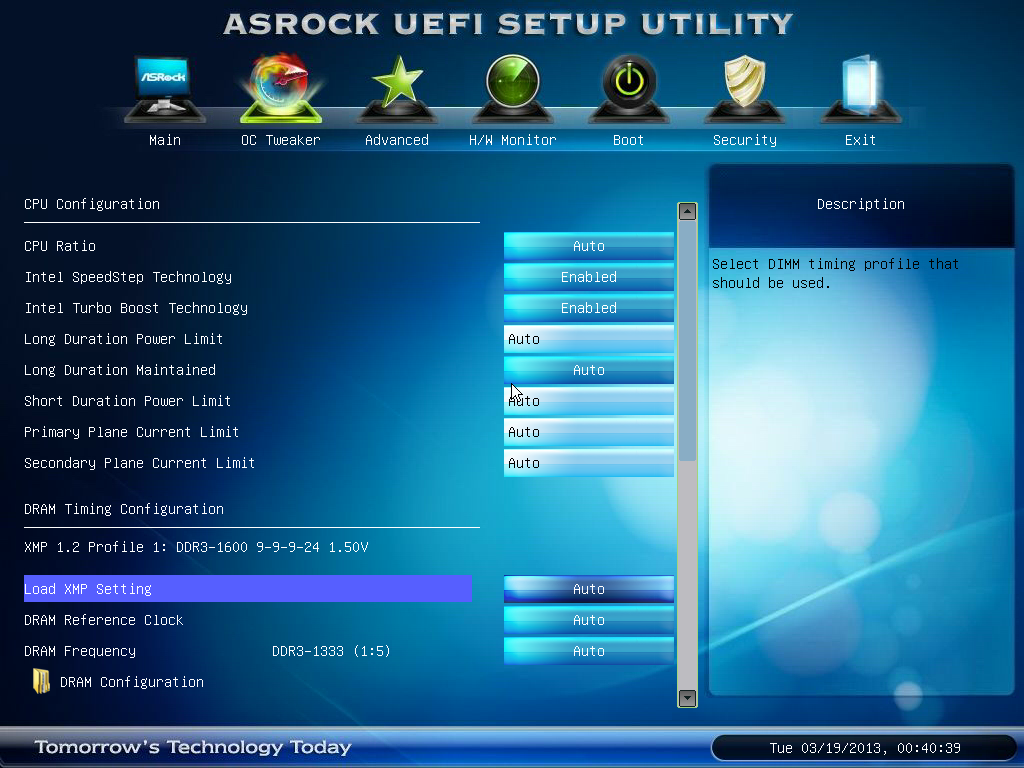Change Intel Turbo Boost Technology Enabled setting
Viewport: 1024px width, 768px height.
pos(588,308)
